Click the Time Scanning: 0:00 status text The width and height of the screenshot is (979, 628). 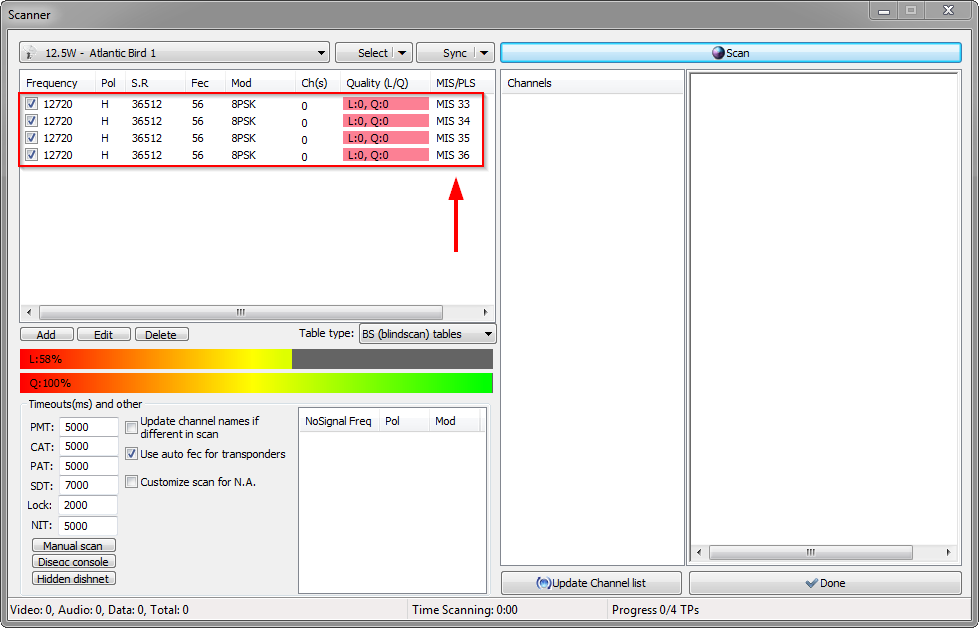point(465,610)
